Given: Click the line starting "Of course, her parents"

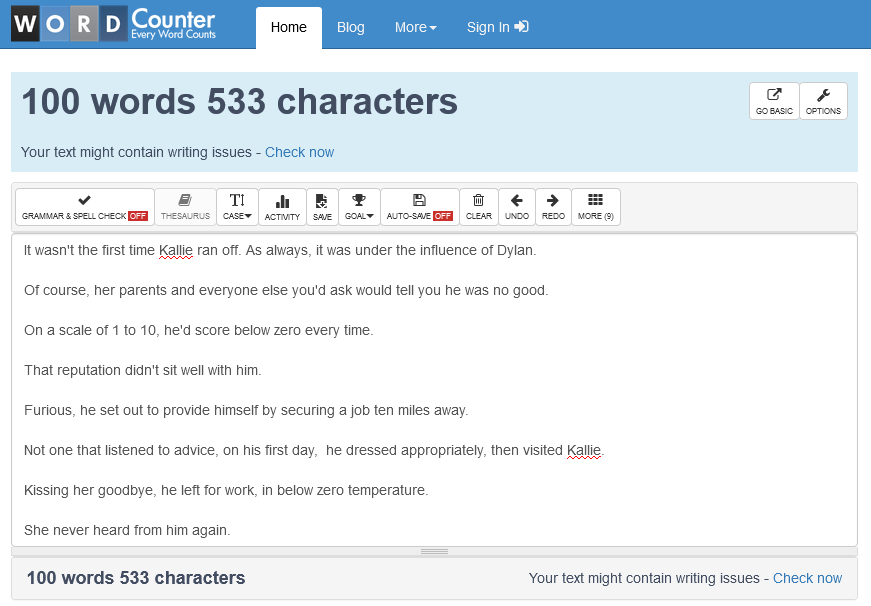Looking at the screenshot, I should click(x=286, y=291).
